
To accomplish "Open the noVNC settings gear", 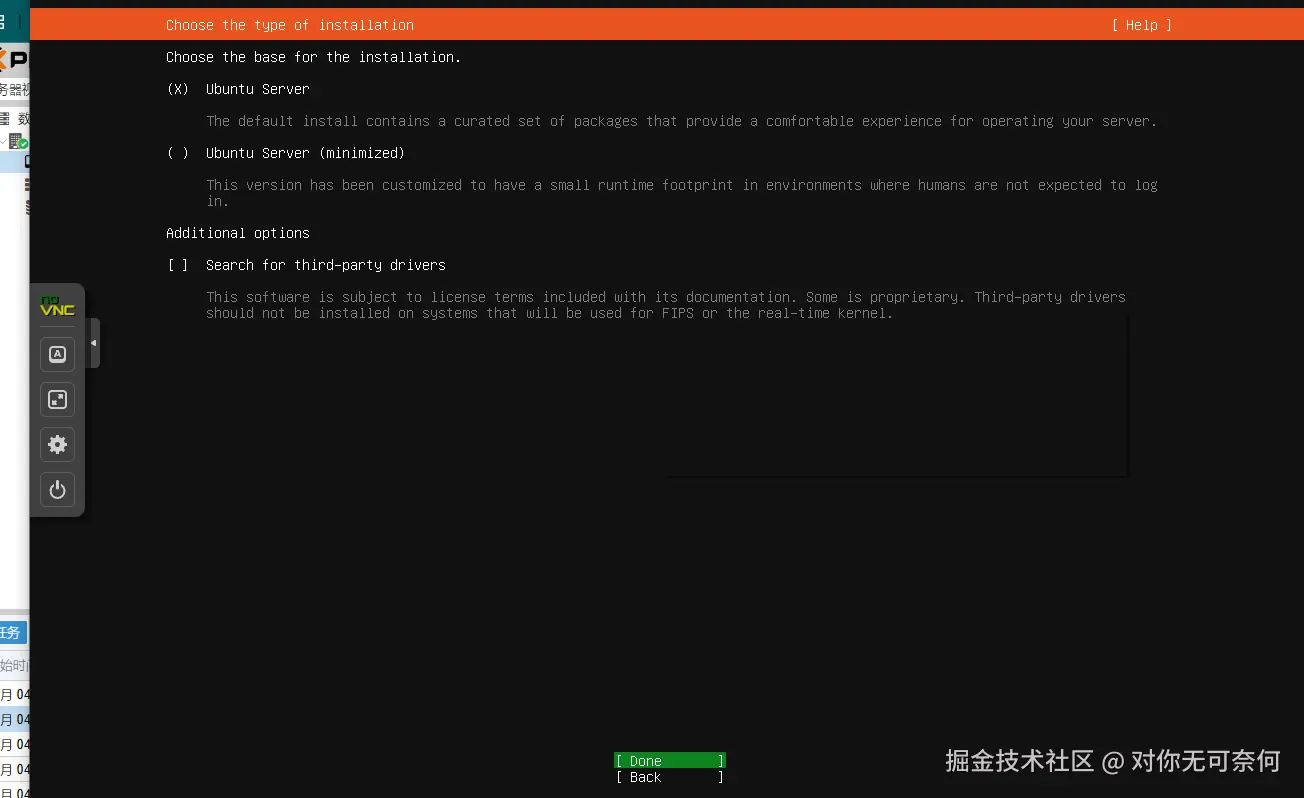I will point(57,444).
